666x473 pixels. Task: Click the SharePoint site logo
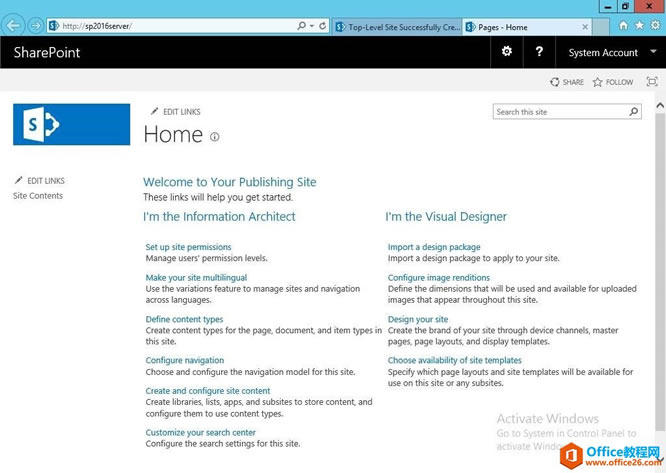pos(72,124)
